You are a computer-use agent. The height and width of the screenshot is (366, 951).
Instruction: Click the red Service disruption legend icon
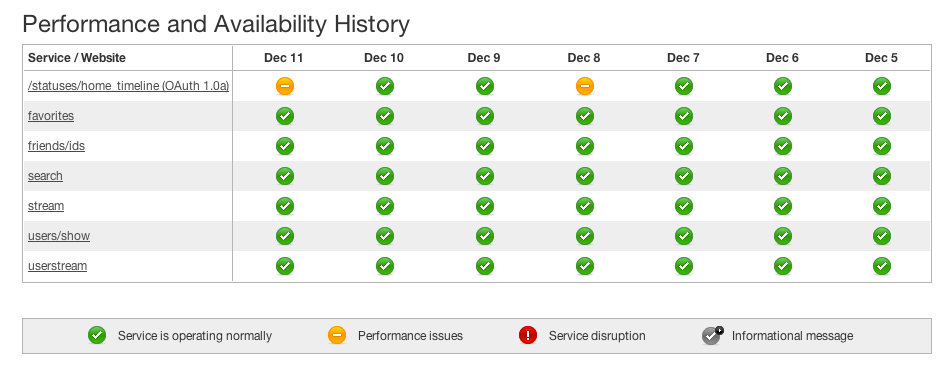tap(528, 335)
